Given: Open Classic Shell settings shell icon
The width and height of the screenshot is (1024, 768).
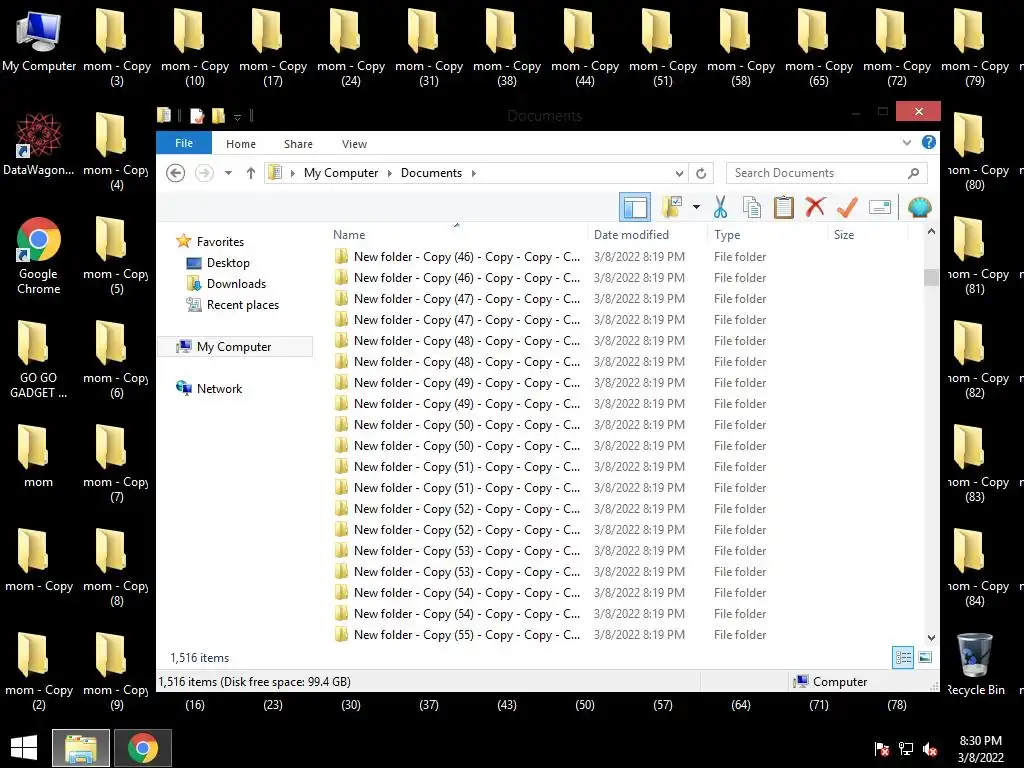Looking at the screenshot, I should [920, 208].
